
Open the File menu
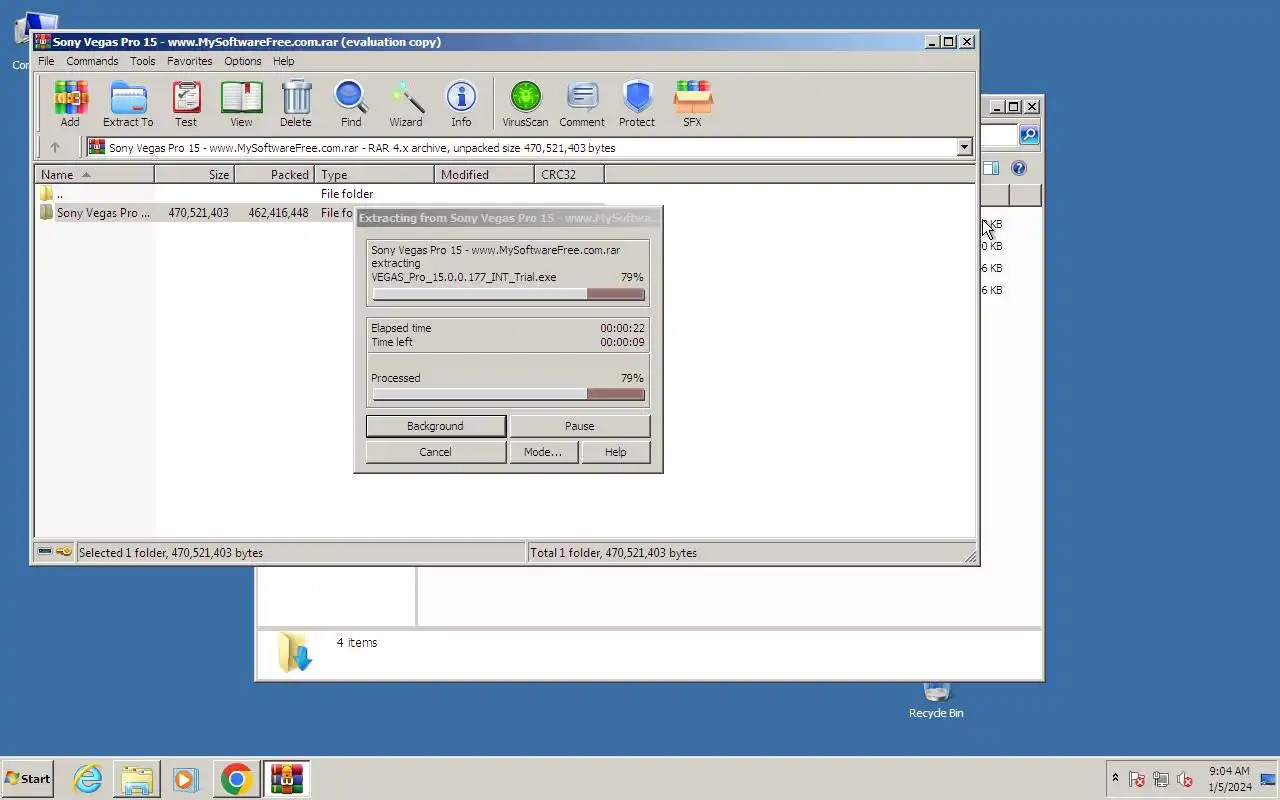46,61
